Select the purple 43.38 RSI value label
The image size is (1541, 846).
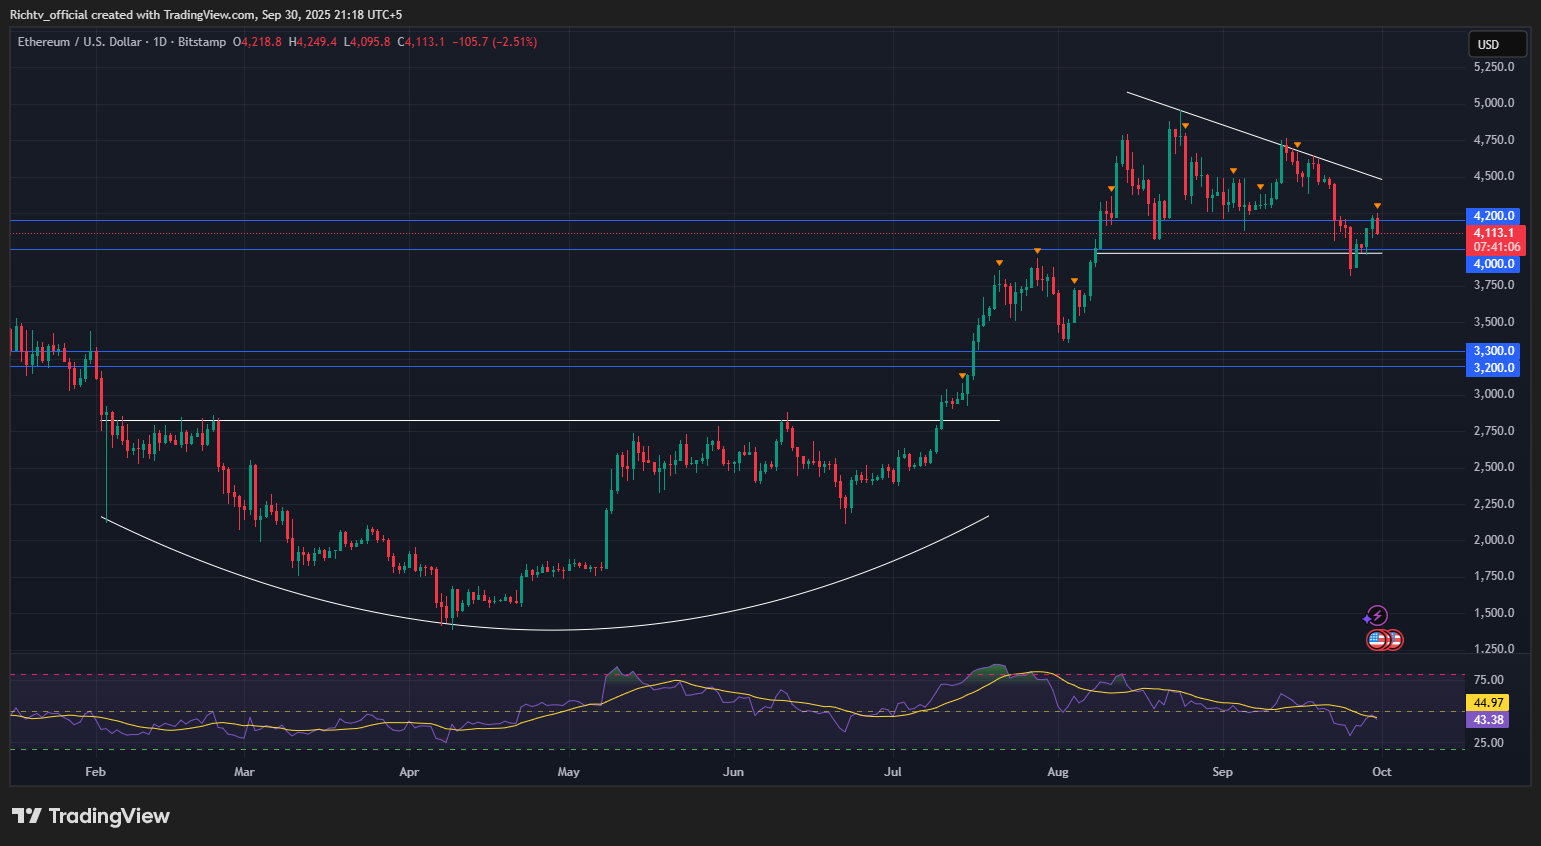pyautogui.click(x=1488, y=720)
